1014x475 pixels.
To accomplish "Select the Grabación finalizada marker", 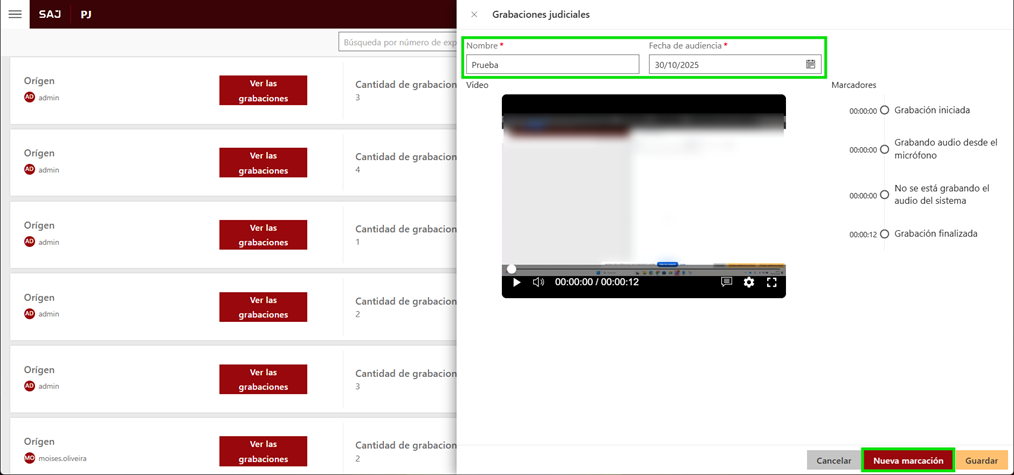I will 884,234.
